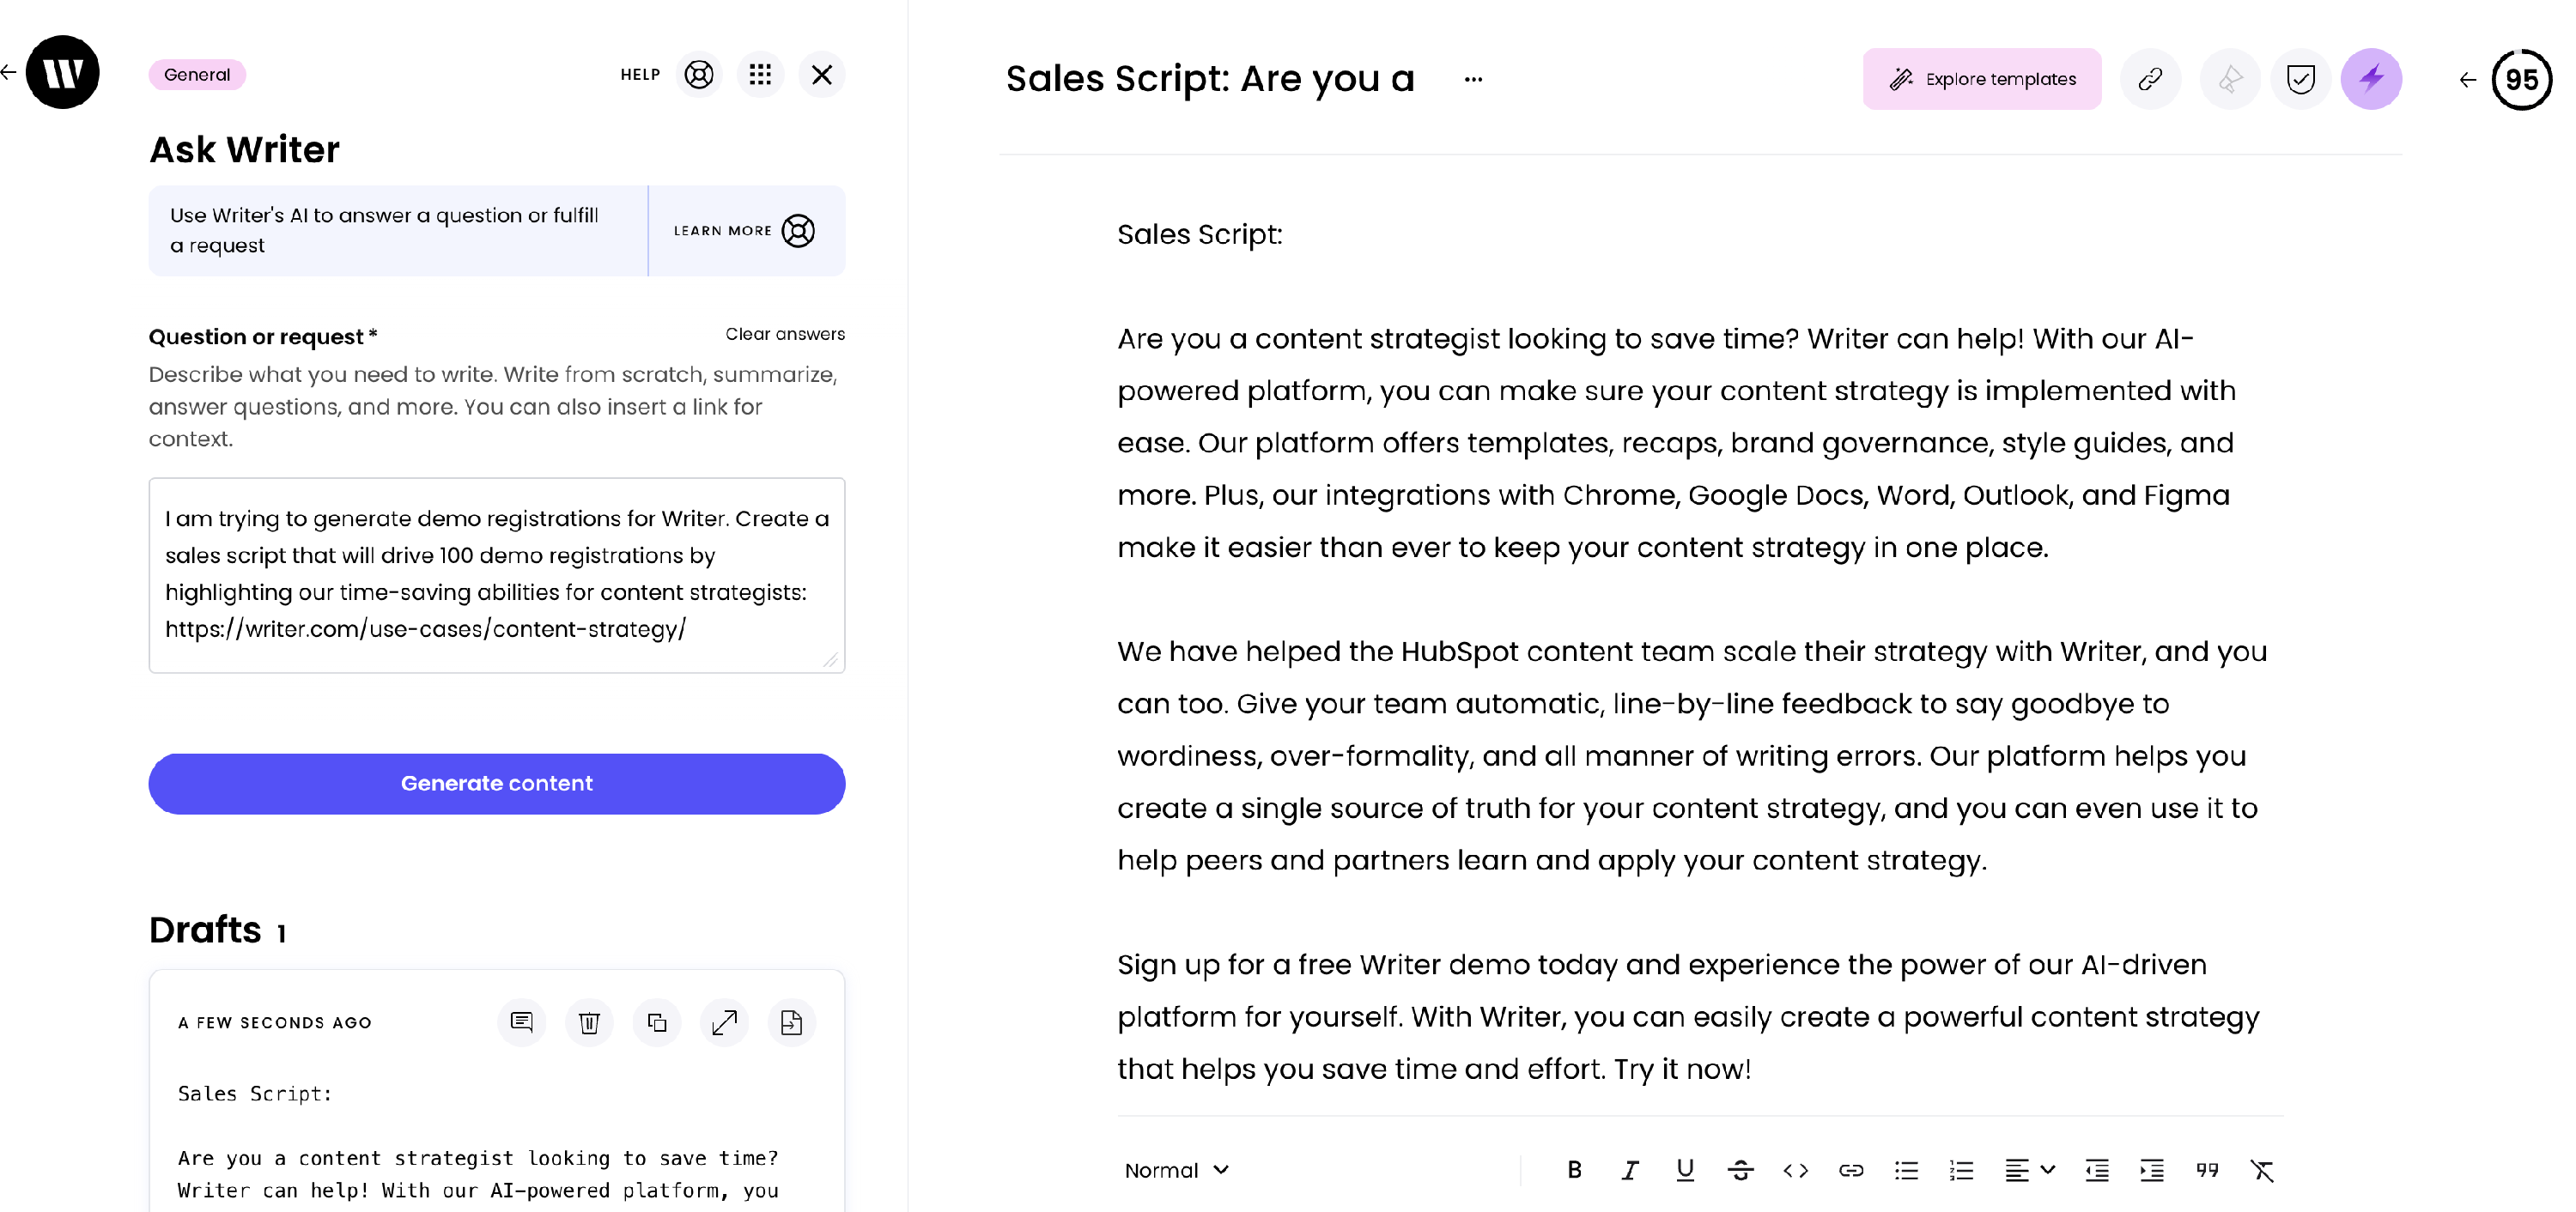The height and width of the screenshot is (1212, 2576).
Task: Click the Generate content button
Action: 497,784
